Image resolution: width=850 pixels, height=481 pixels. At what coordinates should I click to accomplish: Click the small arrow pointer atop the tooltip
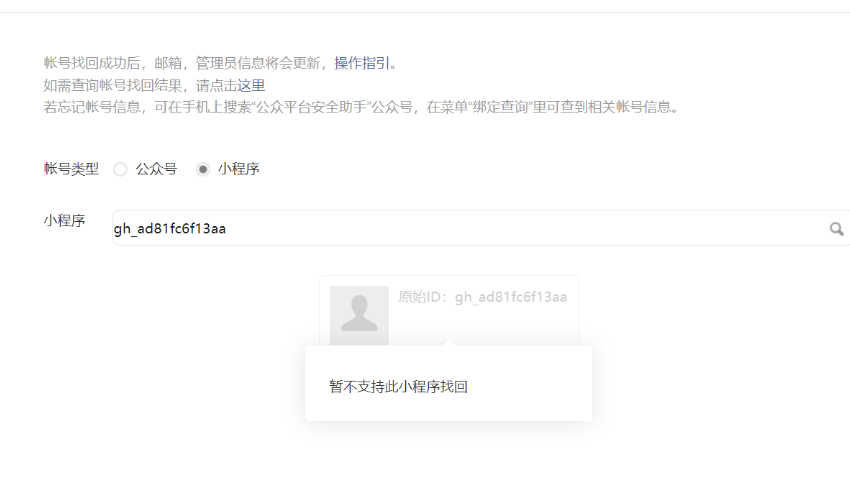(448, 343)
